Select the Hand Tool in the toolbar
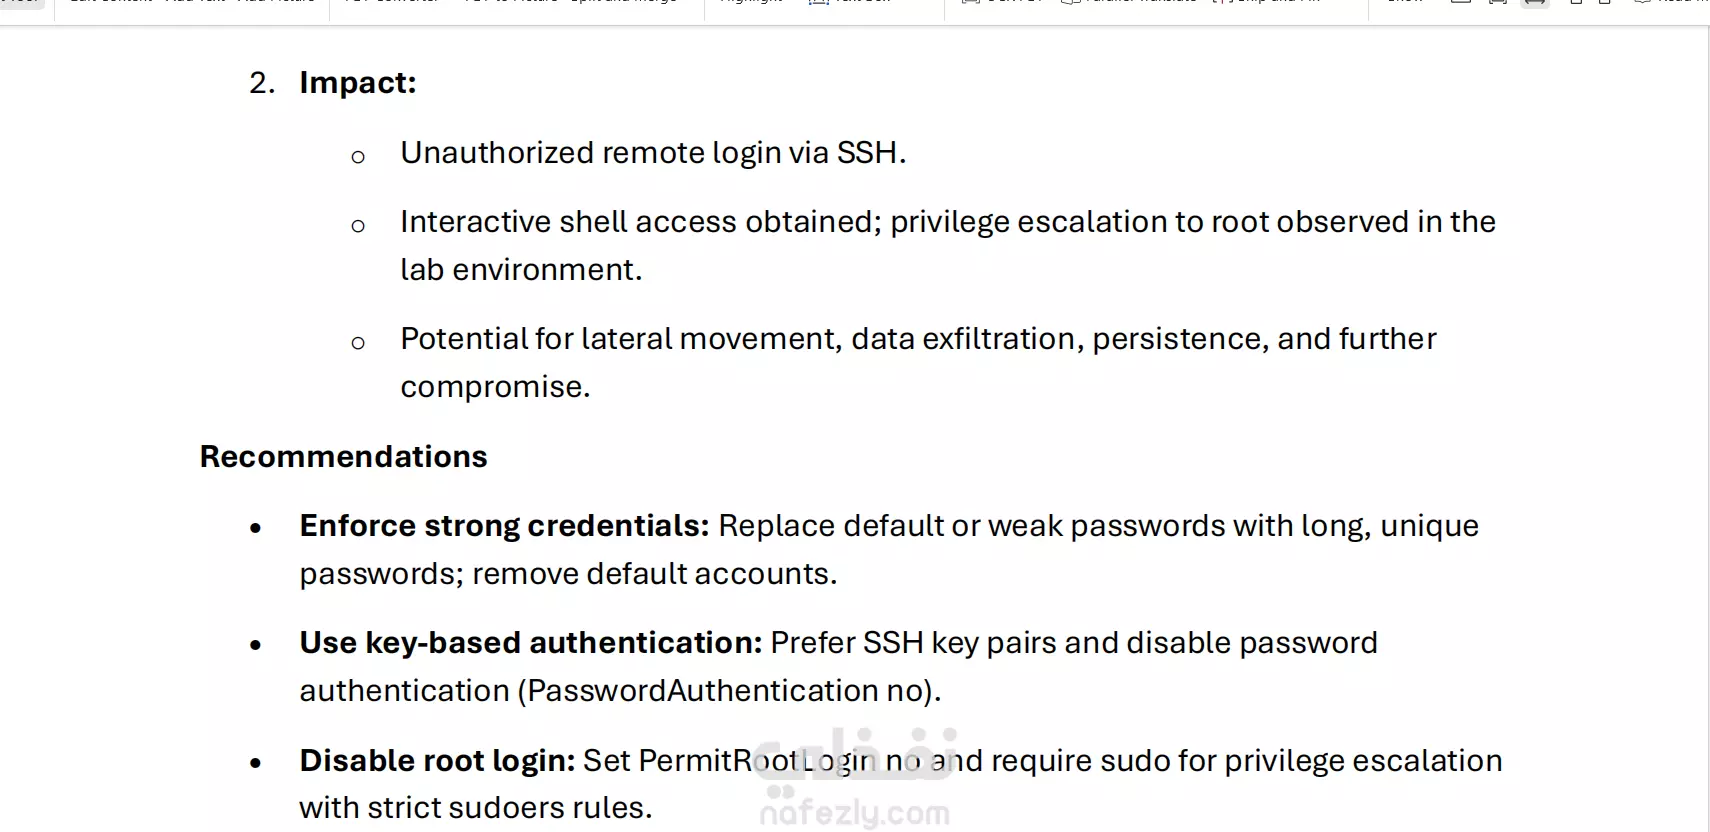This screenshot has height=832, width=1710. (22, 2)
